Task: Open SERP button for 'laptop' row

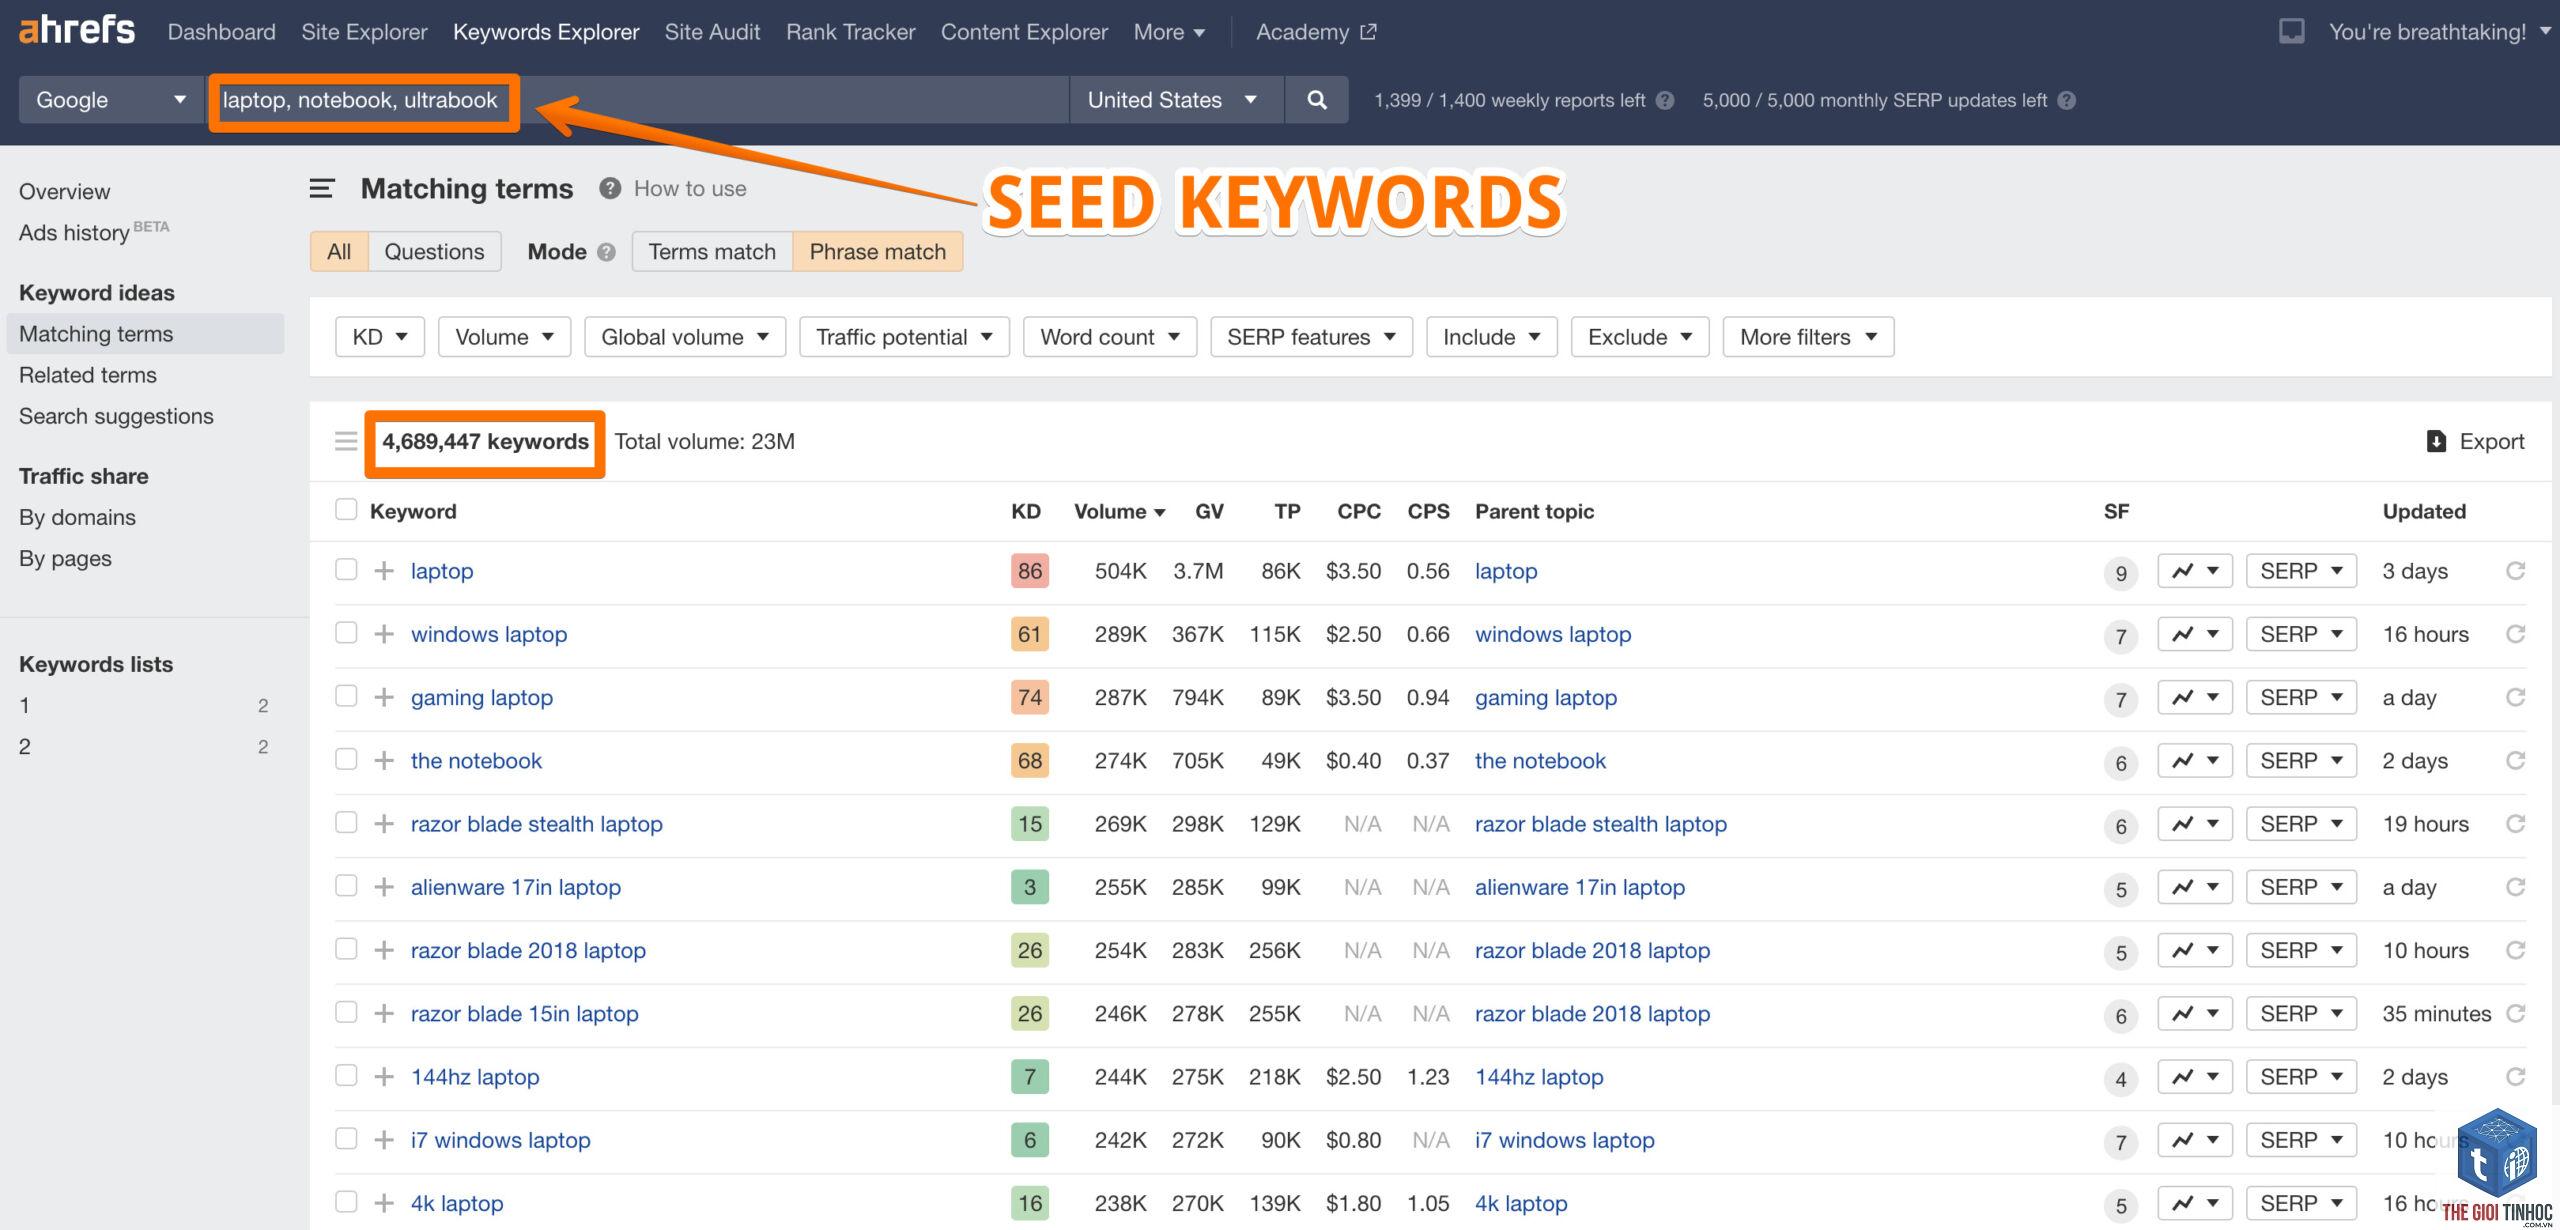Action: [2301, 571]
